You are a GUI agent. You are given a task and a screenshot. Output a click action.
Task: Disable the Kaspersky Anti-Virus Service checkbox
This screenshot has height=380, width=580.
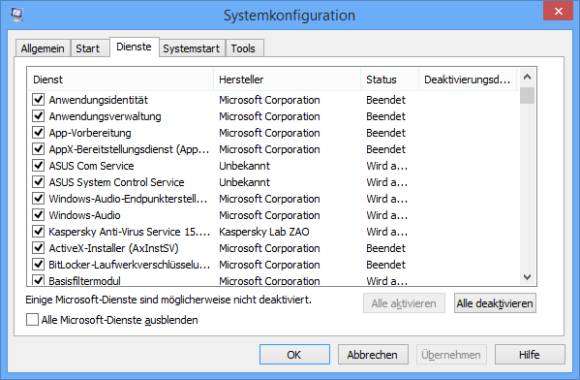[x=38, y=231]
